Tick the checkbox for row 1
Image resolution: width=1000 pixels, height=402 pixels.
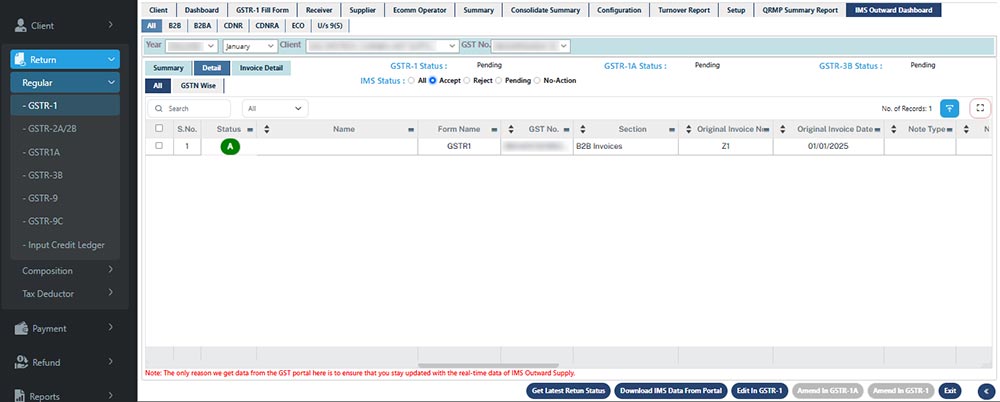point(159,146)
